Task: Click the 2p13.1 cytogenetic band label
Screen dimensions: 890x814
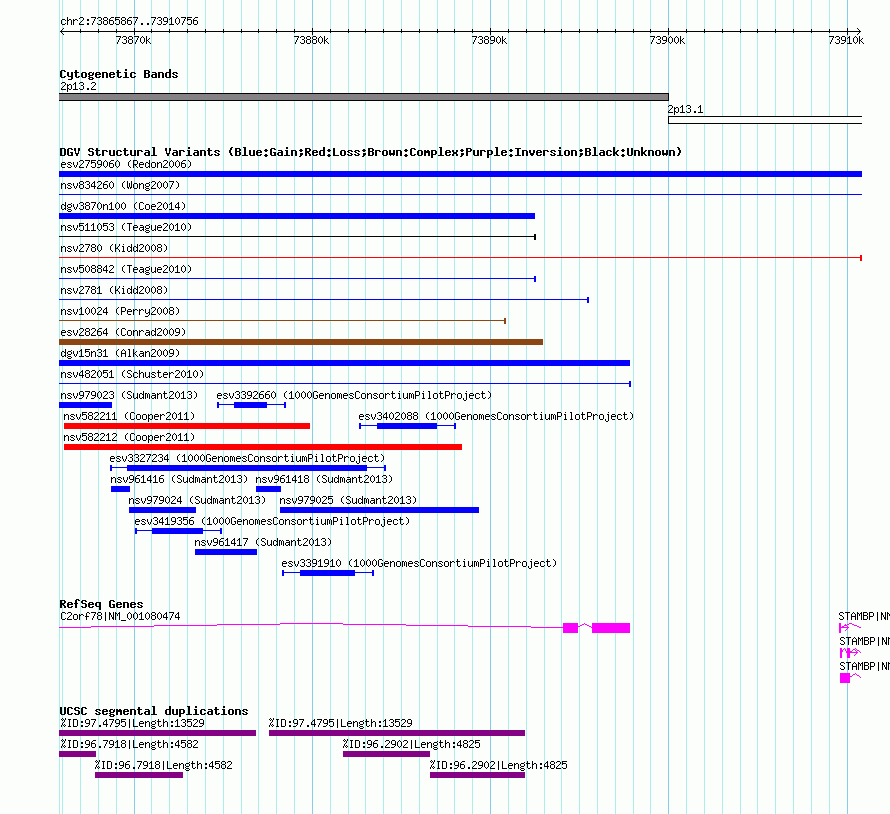Action: (685, 110)
